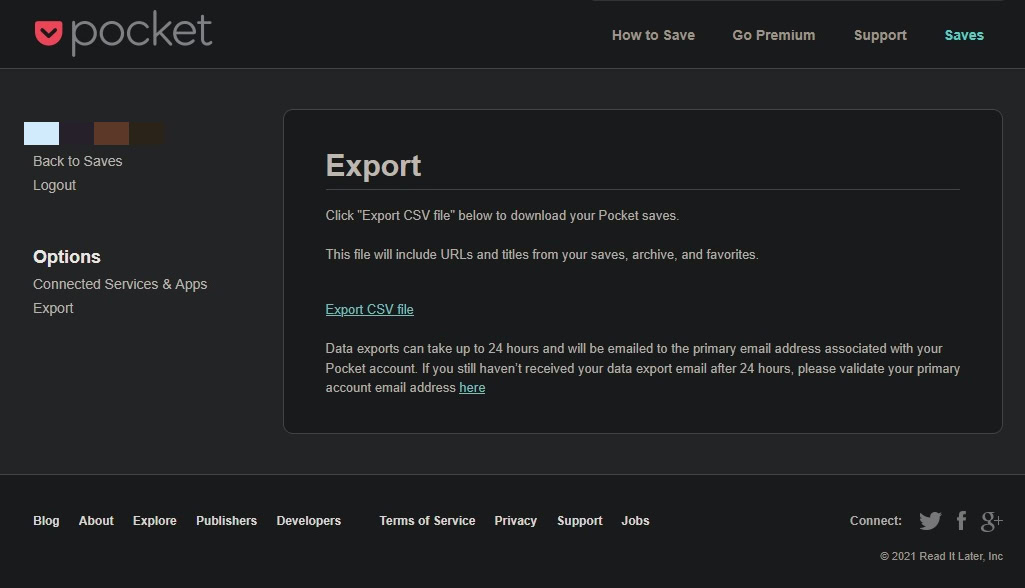Screen dimensions: 1025x588
Task: Open the How to Save page
Action: (653, 35)
